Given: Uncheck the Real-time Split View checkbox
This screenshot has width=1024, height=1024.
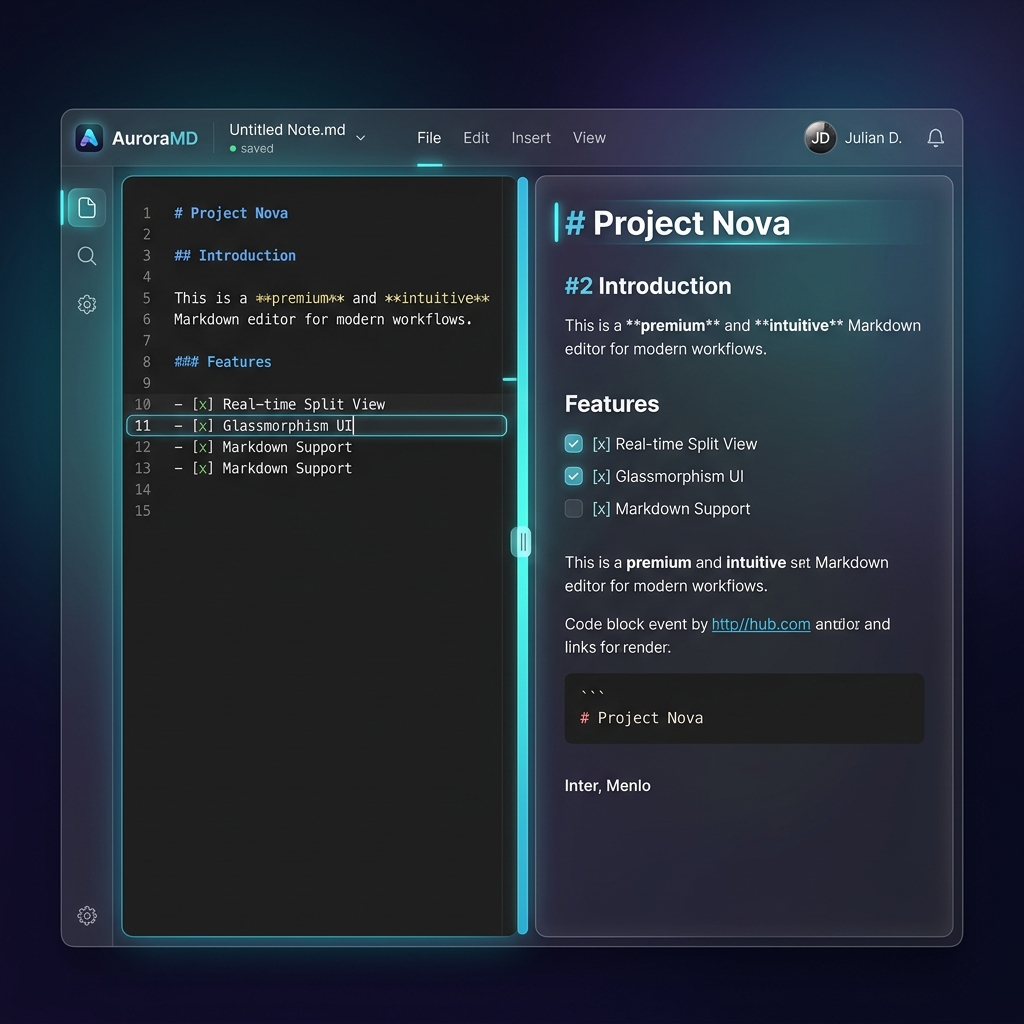Looking at the screenshot, I should (573, 443).
